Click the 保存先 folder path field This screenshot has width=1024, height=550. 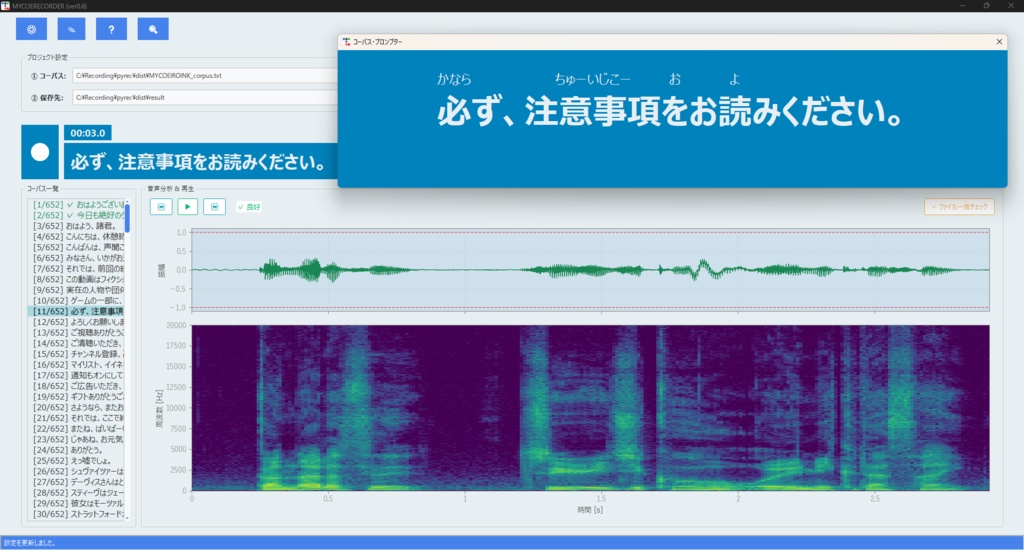pyautogui.click(x=204, y=97)
